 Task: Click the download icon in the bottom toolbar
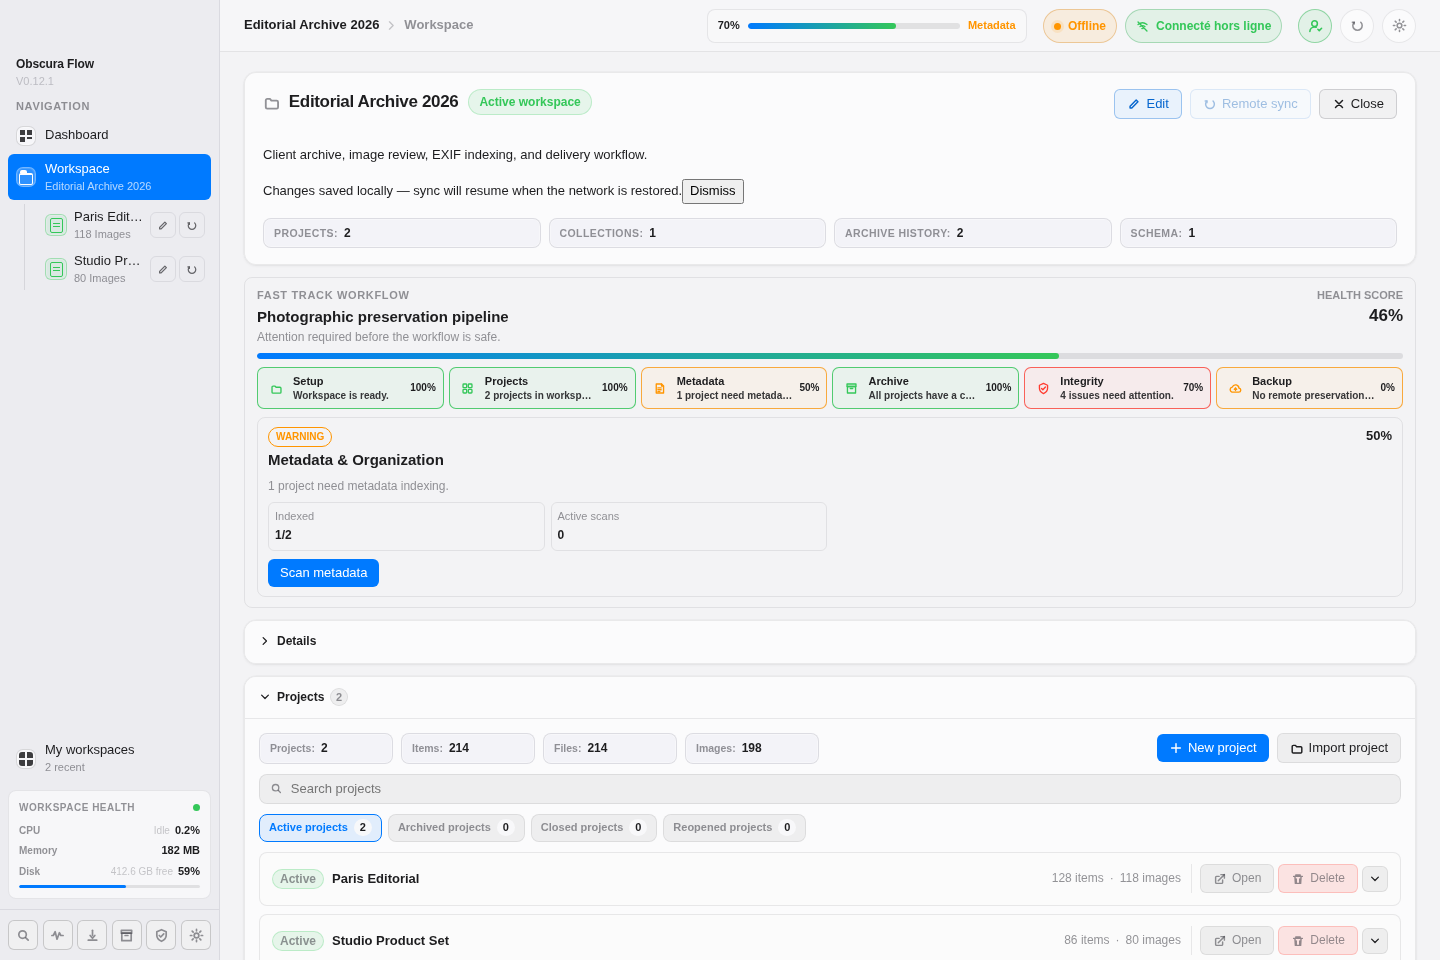(92, 935)
